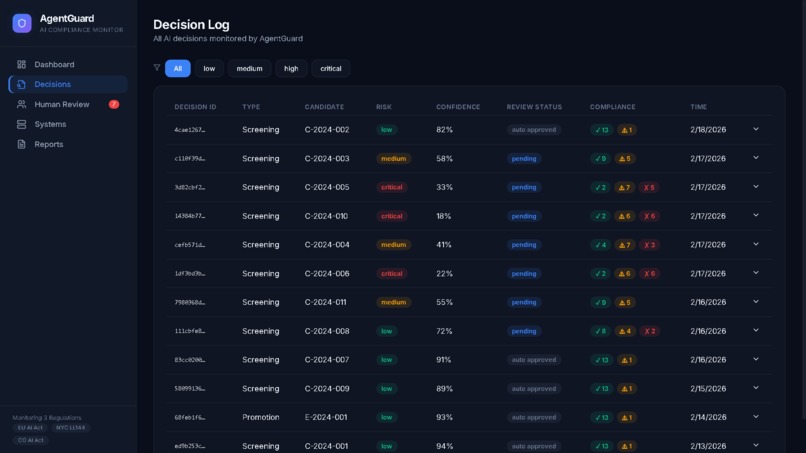Open the Systems page
Viewport: 806px width, 453px height.
[x=68, y=124]
